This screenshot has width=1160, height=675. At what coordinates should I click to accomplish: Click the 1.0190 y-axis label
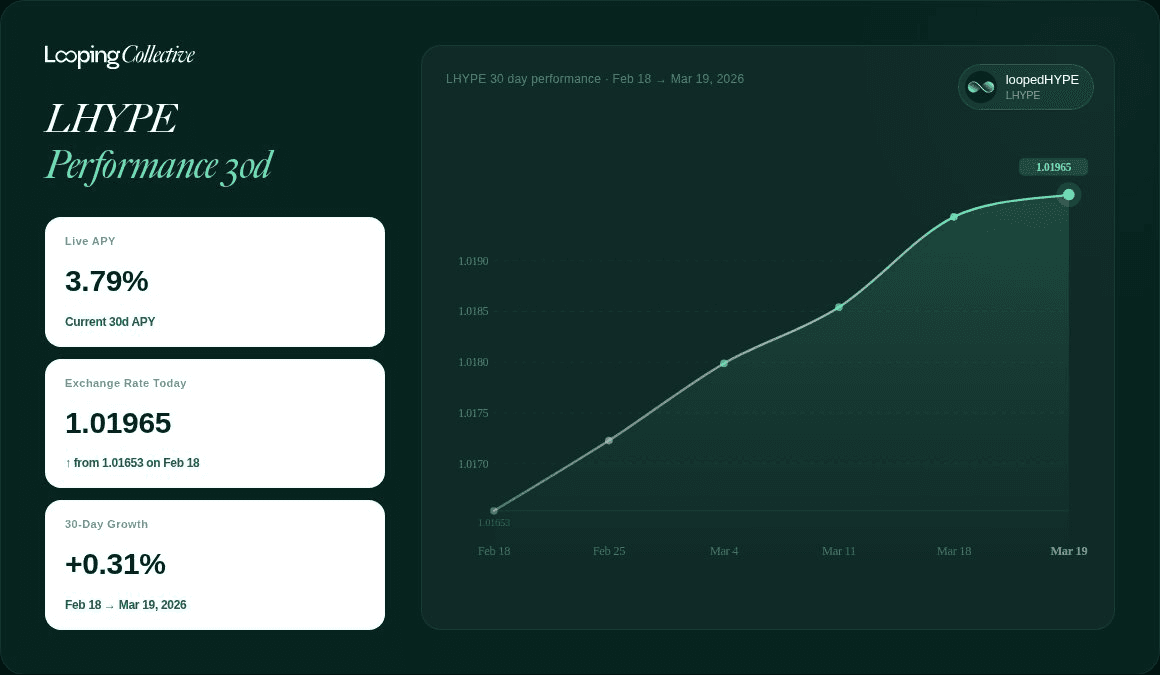click(473, 261)
